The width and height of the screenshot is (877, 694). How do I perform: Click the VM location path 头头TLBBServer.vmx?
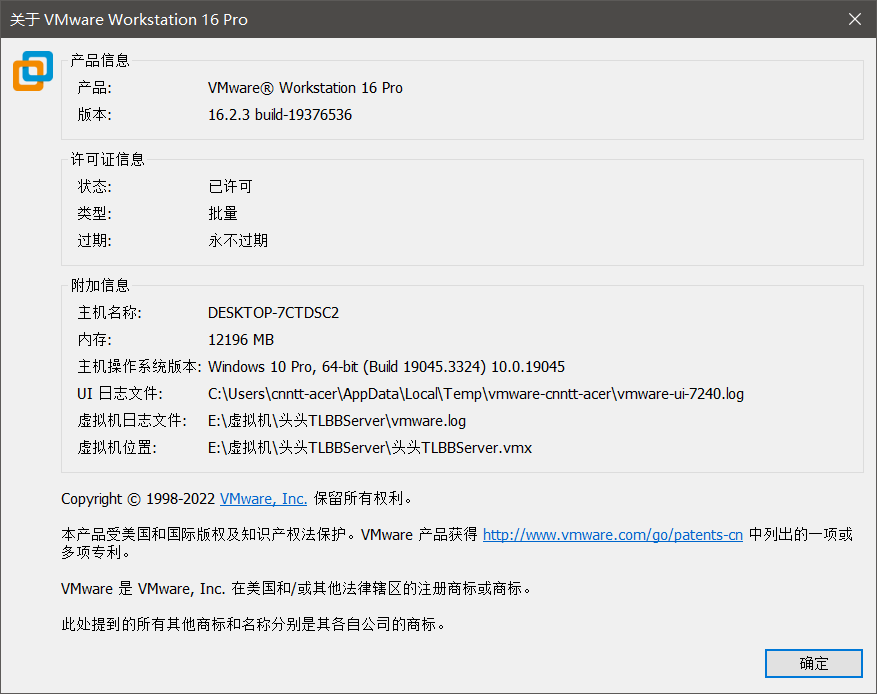[370, 448]
